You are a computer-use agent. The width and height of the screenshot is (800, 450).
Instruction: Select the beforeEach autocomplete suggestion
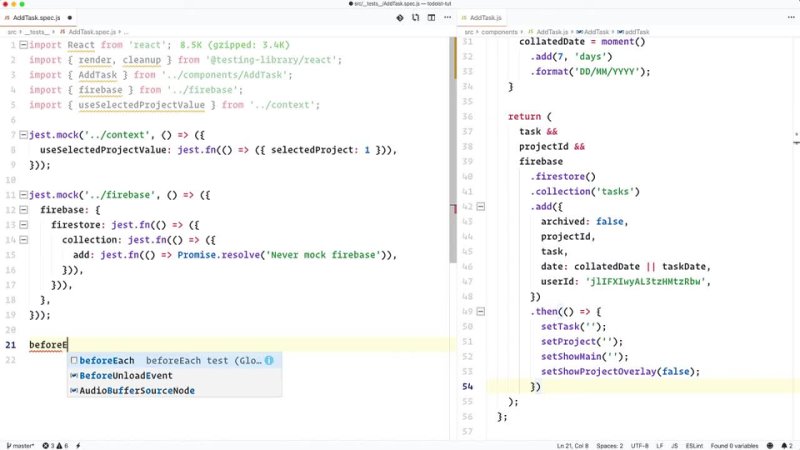click(174, 360)
